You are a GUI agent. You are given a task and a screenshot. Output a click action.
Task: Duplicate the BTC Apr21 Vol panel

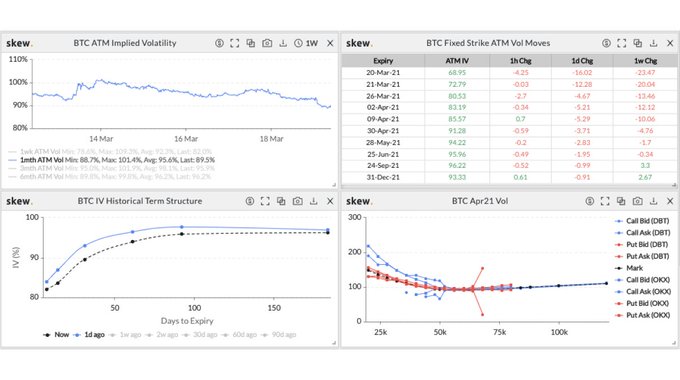621,201
